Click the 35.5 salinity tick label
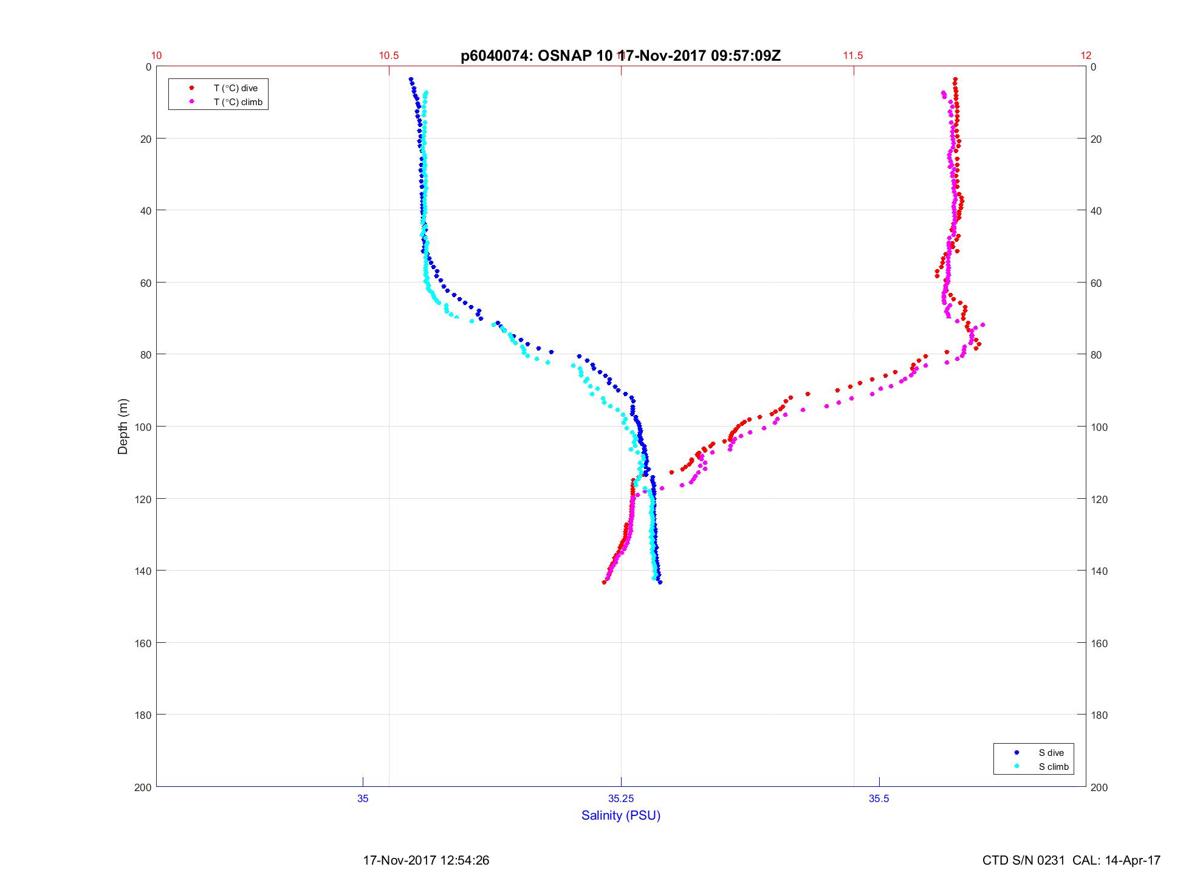Viewport: 1200px width, 885px height. pyautogui.click(x=879, y=799)
